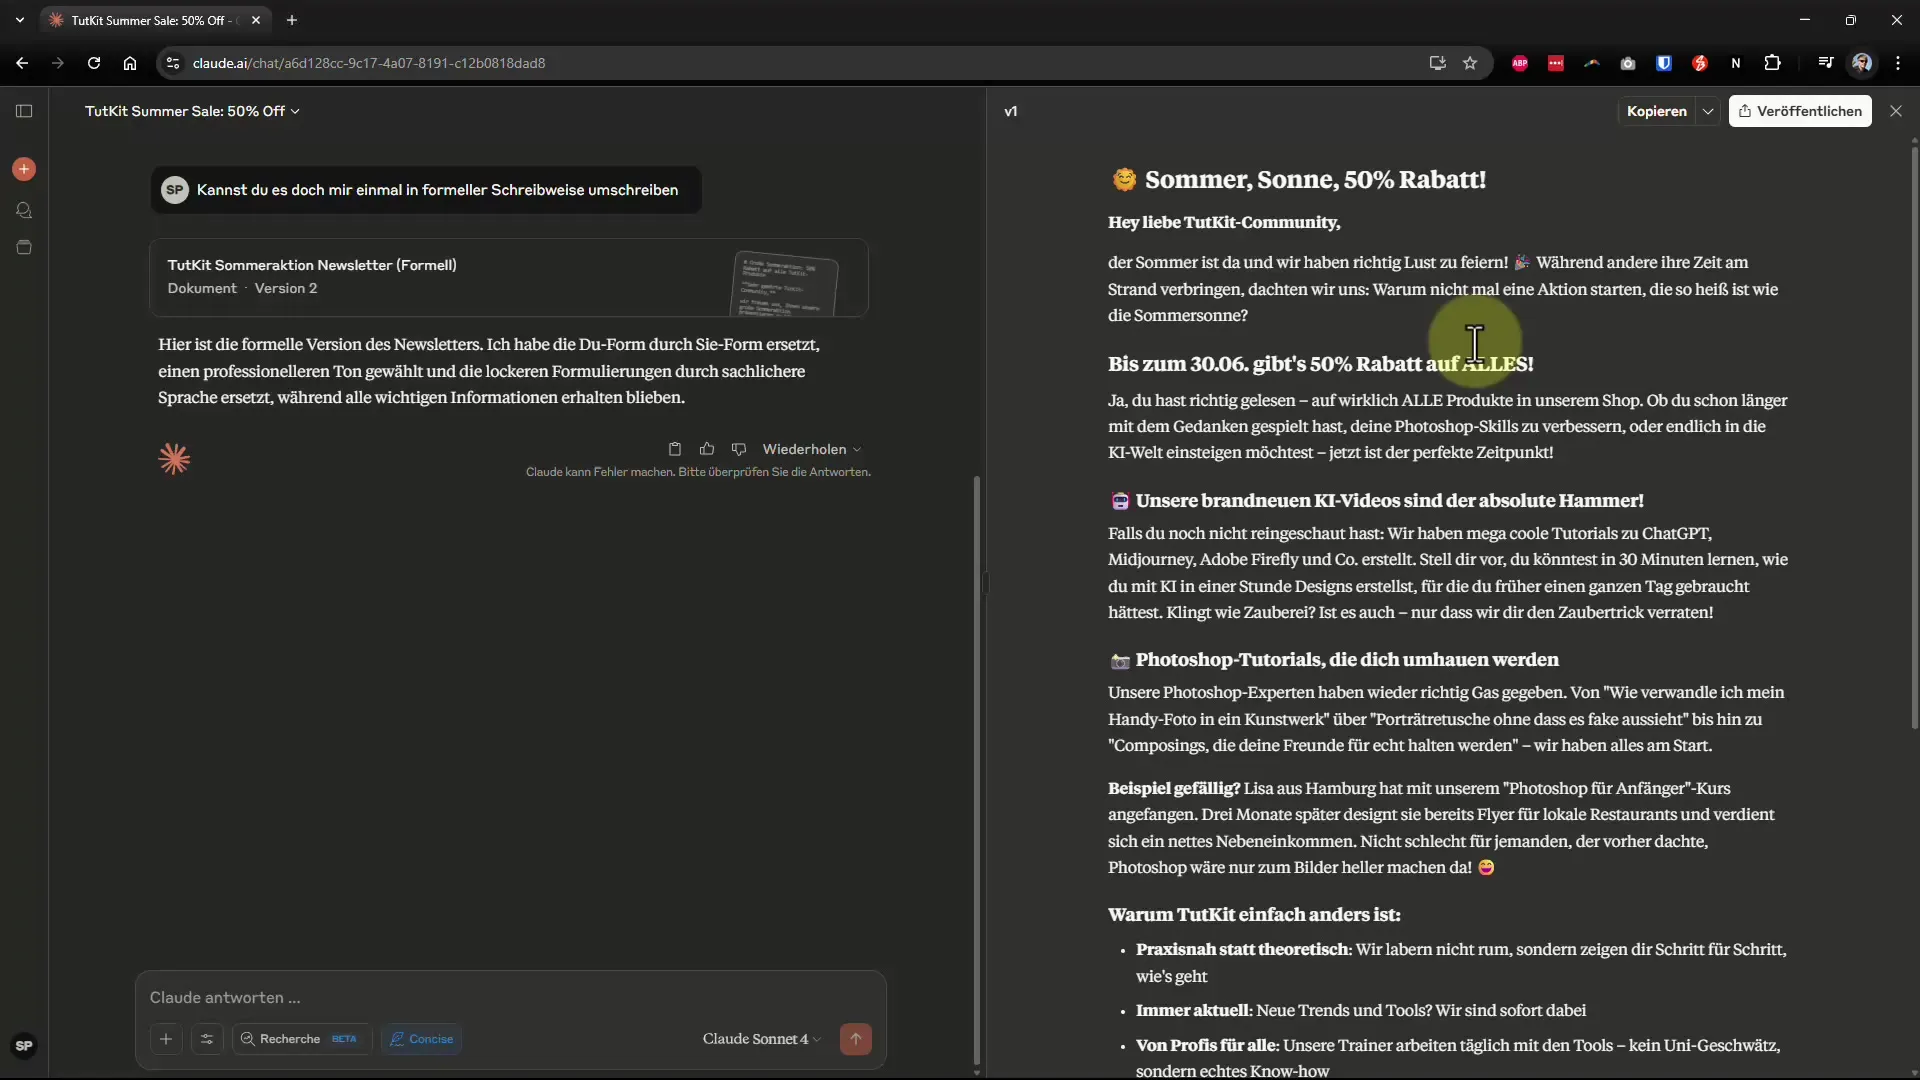Click the Veröffentlichen button
Image resolution: width=1920 pixels, height=1080 pixels.
[x=1800, y=111]
